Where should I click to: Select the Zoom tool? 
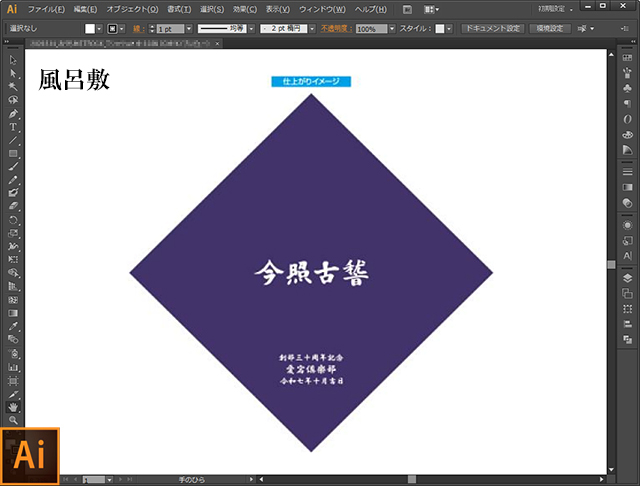[13, 420]
